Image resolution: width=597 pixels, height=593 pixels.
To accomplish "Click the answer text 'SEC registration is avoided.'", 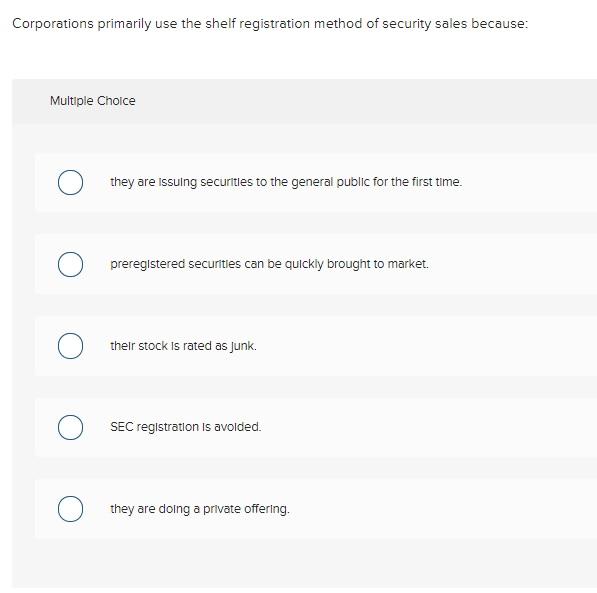I will tap(186, 427).
